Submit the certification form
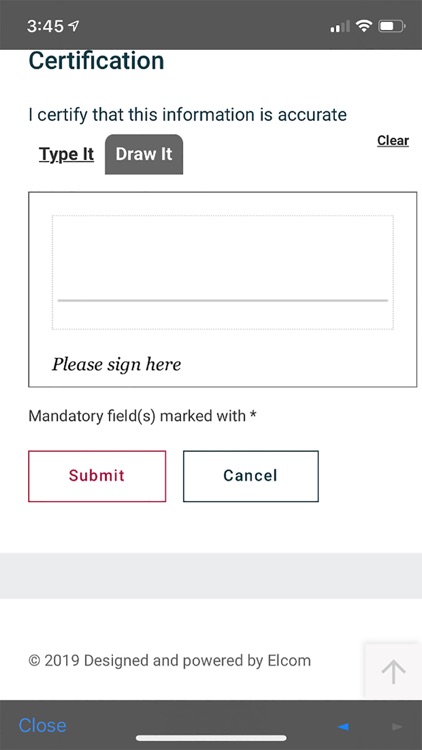 point(97,476)
